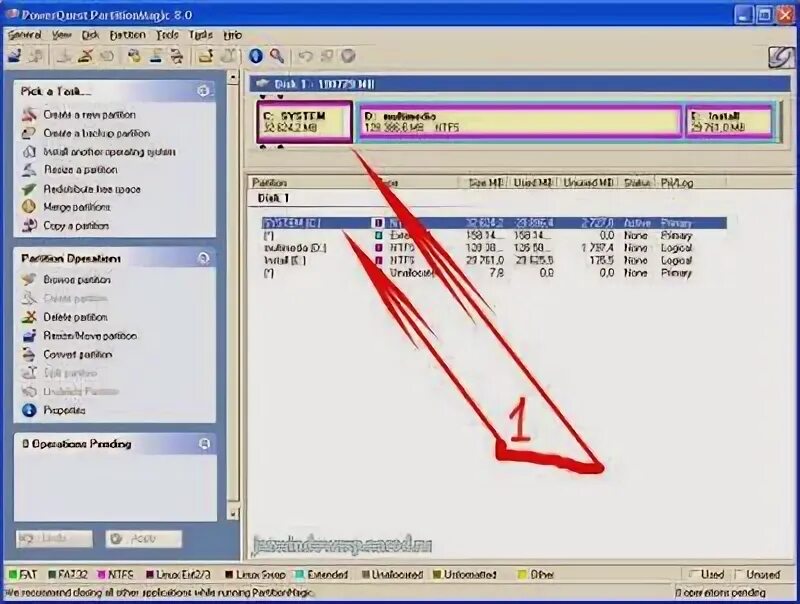Open the Help menu
800x604 pixels.
233,35
